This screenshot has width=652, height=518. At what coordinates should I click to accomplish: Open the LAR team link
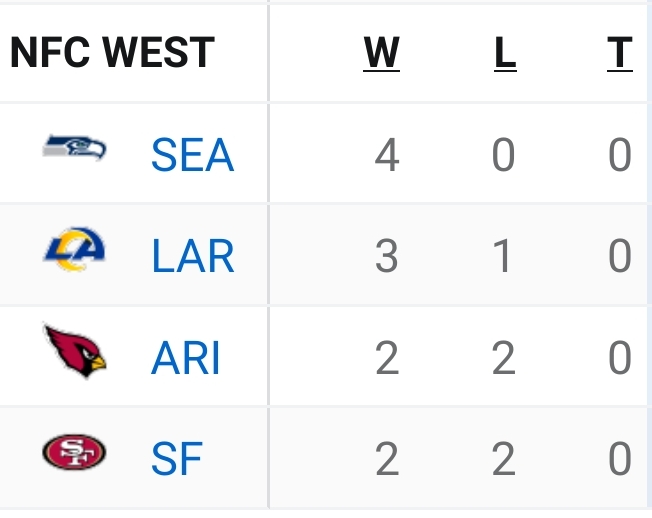tap(193, 256)
